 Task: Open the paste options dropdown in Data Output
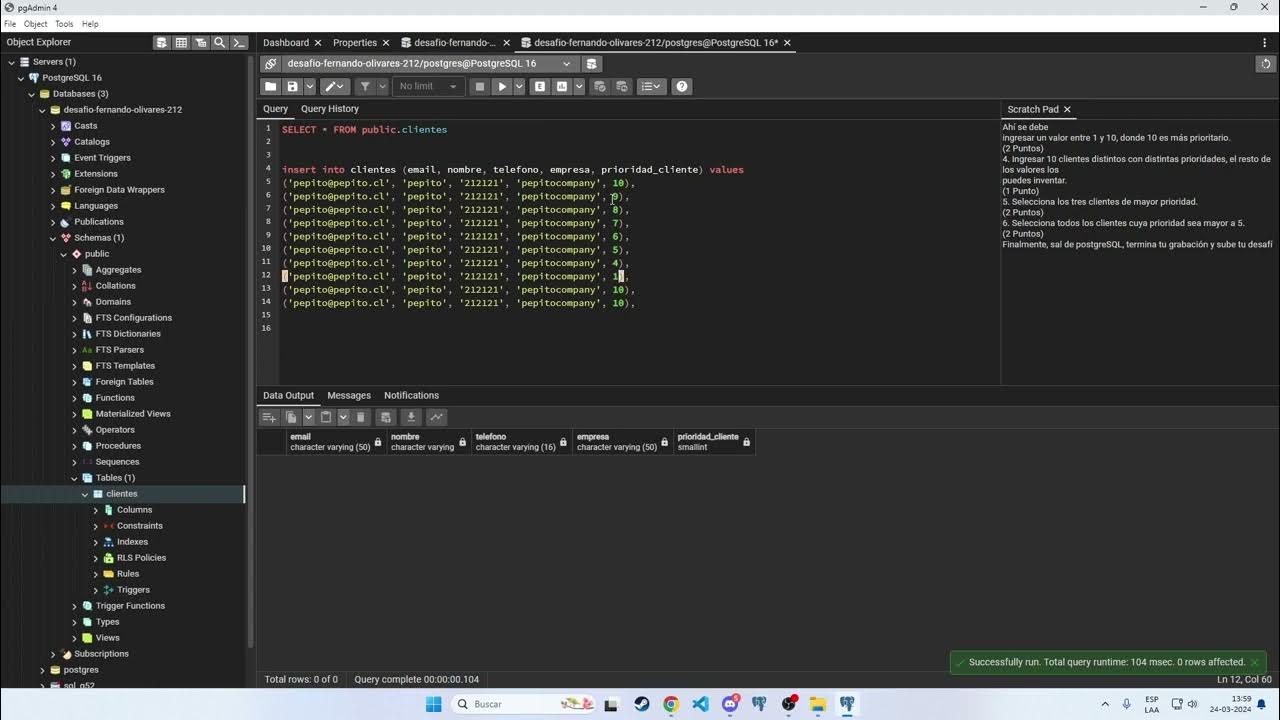343,417
